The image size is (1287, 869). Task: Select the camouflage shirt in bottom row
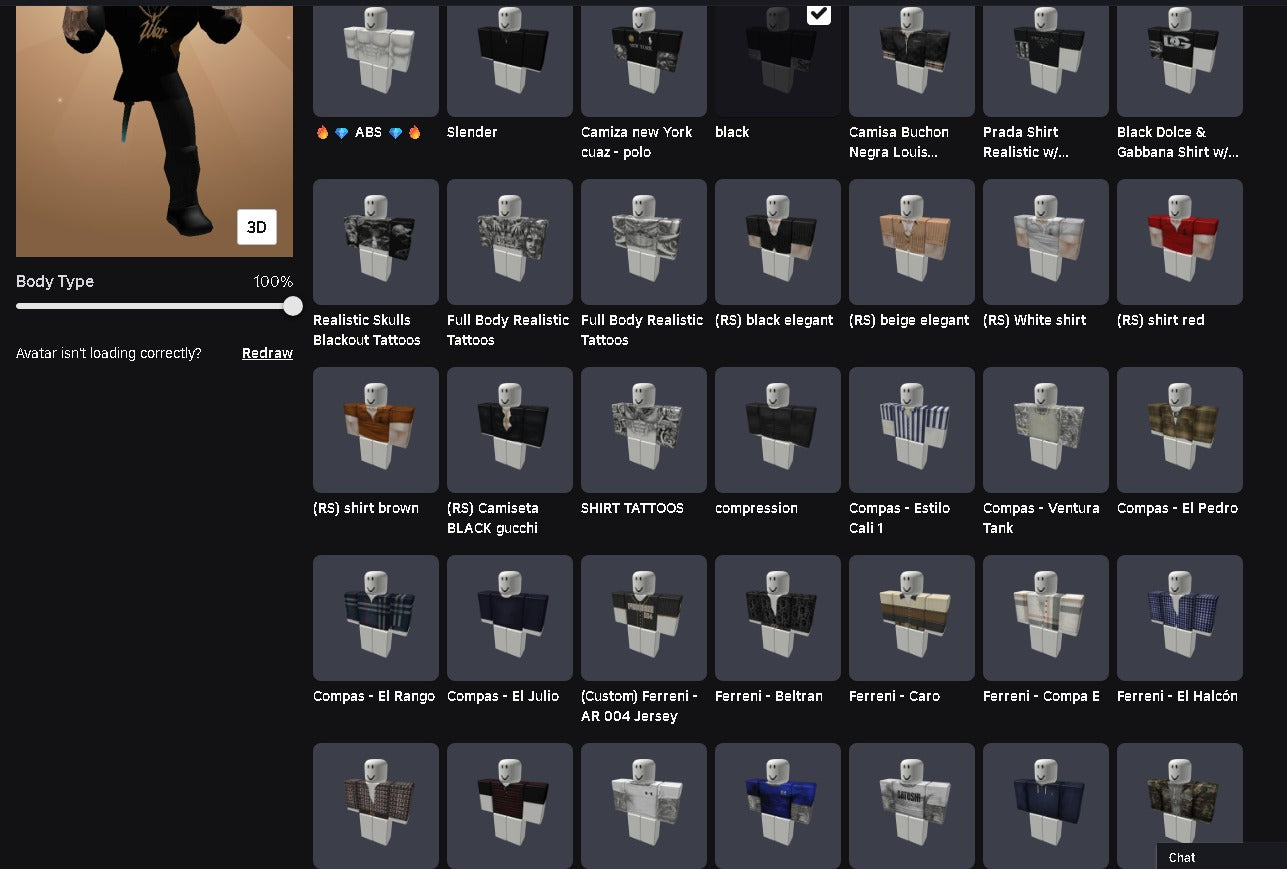pyautogui.click(x=1180, y=806)
